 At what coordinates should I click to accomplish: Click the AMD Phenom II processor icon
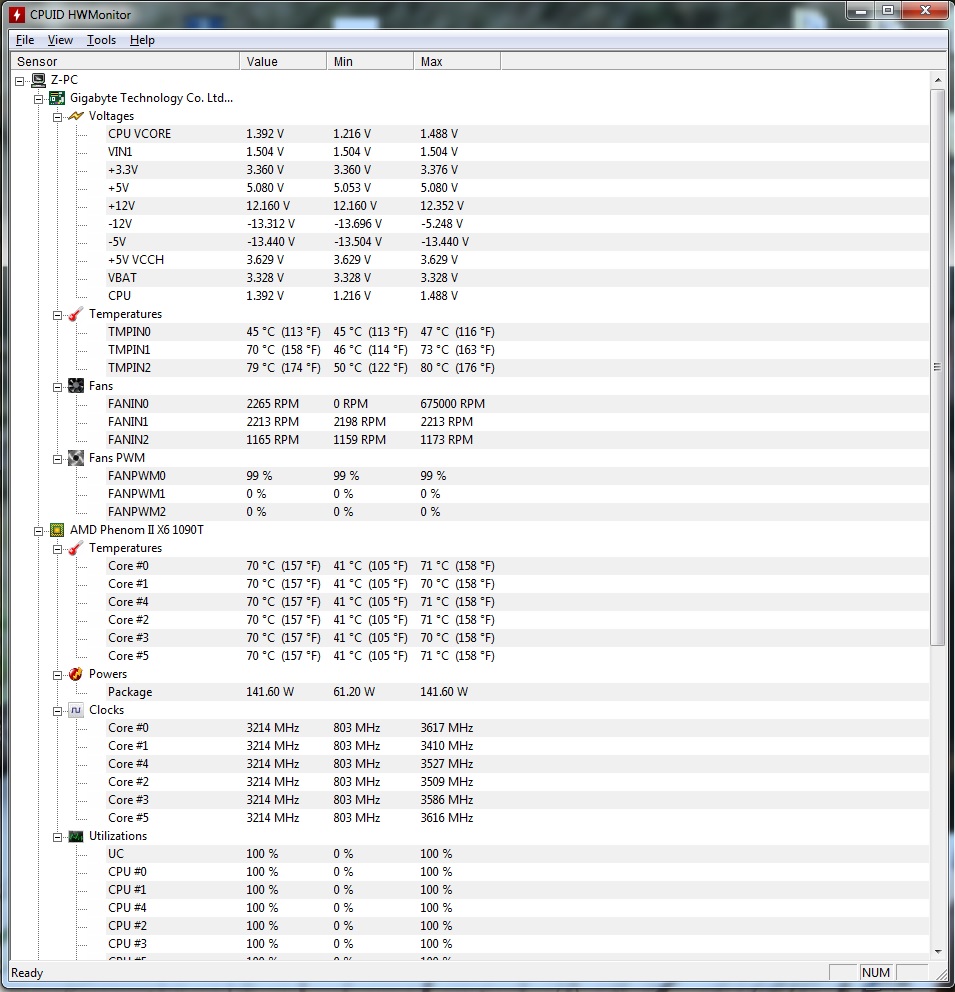57,530
